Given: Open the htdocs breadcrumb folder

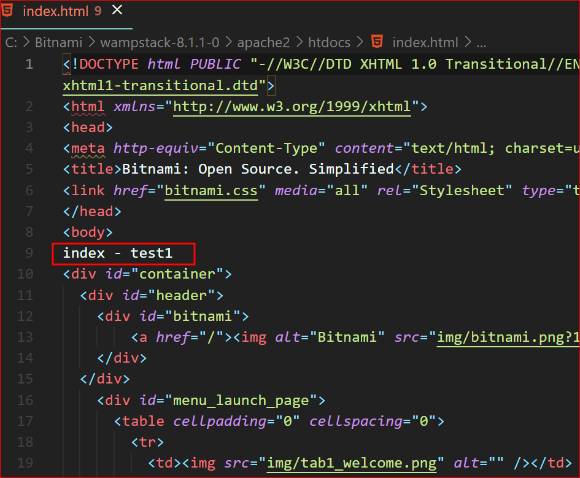Looking at the screenshot, I should point(329,43).
